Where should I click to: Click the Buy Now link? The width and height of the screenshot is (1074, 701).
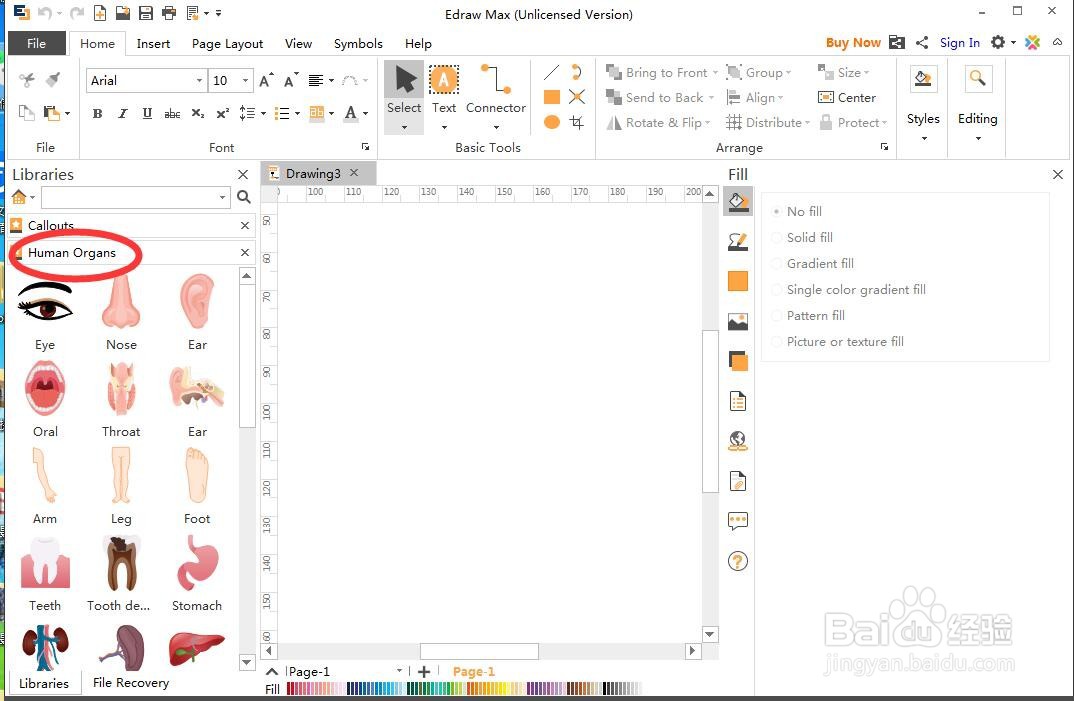click(853, 42)
